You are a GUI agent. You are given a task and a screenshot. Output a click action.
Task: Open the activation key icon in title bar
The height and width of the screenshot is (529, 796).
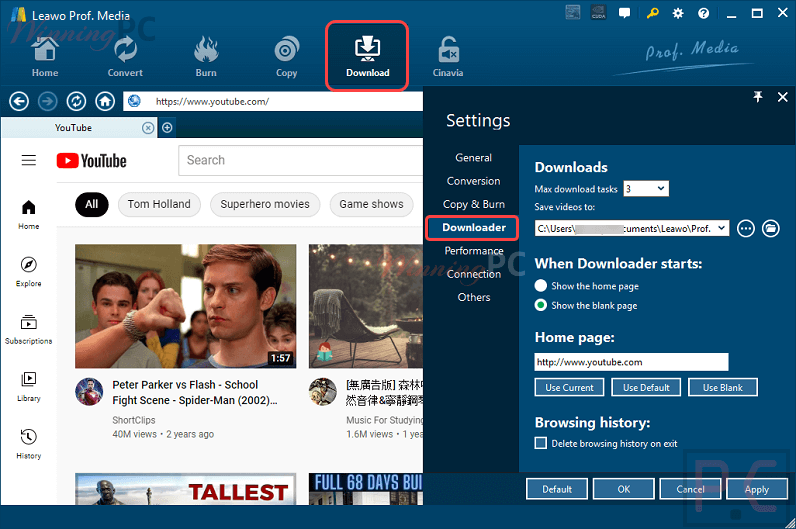tap(652, 13)
